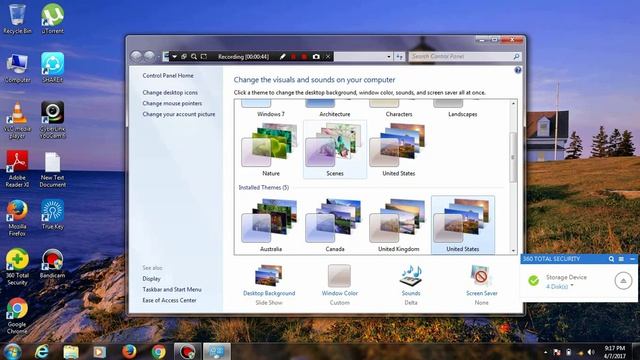
Task: Select the SHAREit desktop icon
Action: tap(53, 68)
